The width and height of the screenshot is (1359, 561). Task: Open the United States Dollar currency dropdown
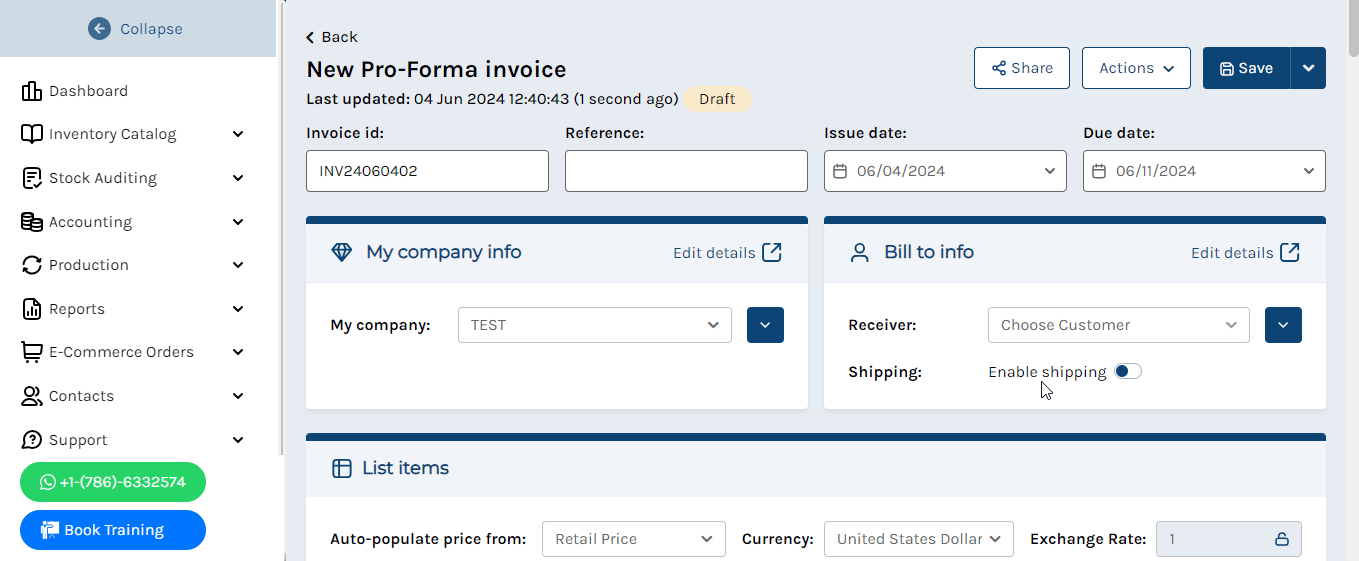918,539
